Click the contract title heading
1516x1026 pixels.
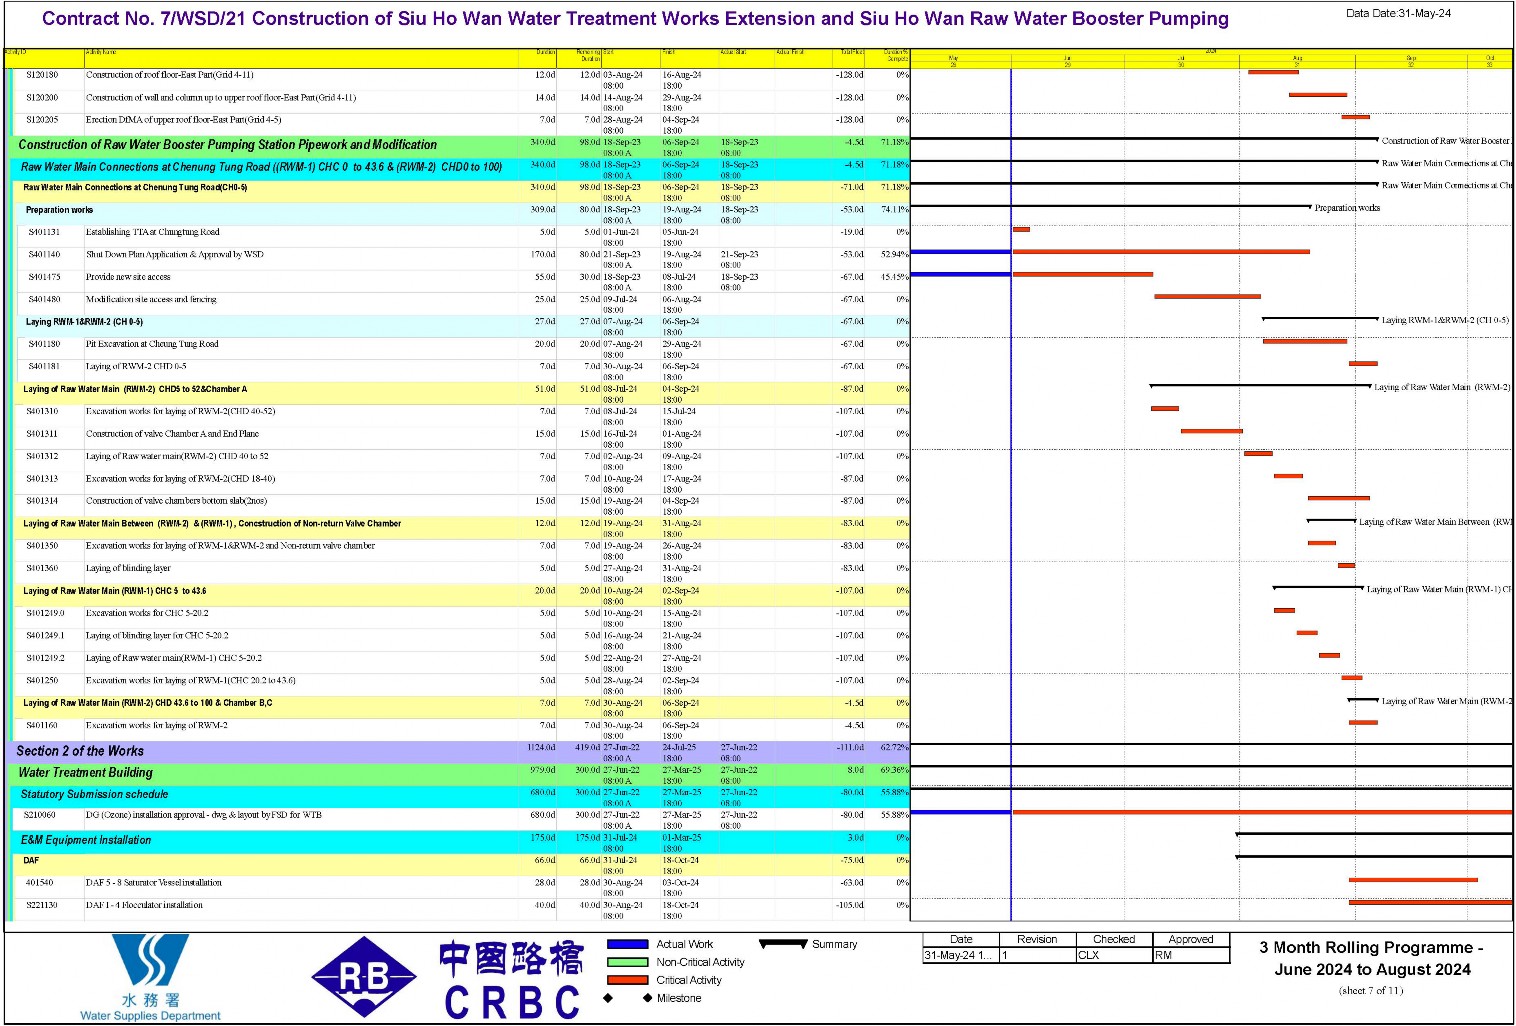click(x=635, y=19)
